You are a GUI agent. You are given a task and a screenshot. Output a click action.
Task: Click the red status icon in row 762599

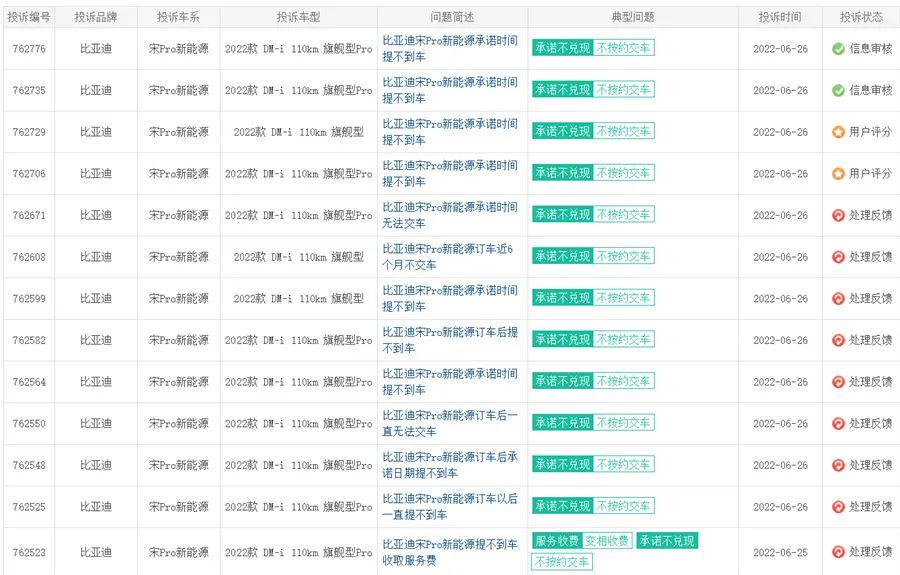tap(838, 298)
